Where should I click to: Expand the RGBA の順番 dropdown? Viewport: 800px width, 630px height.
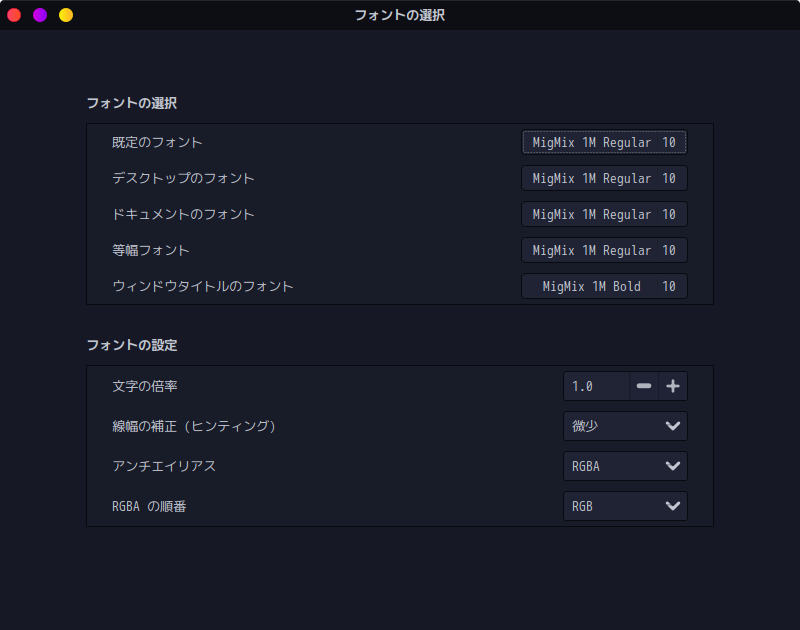[x=625, y=506]
